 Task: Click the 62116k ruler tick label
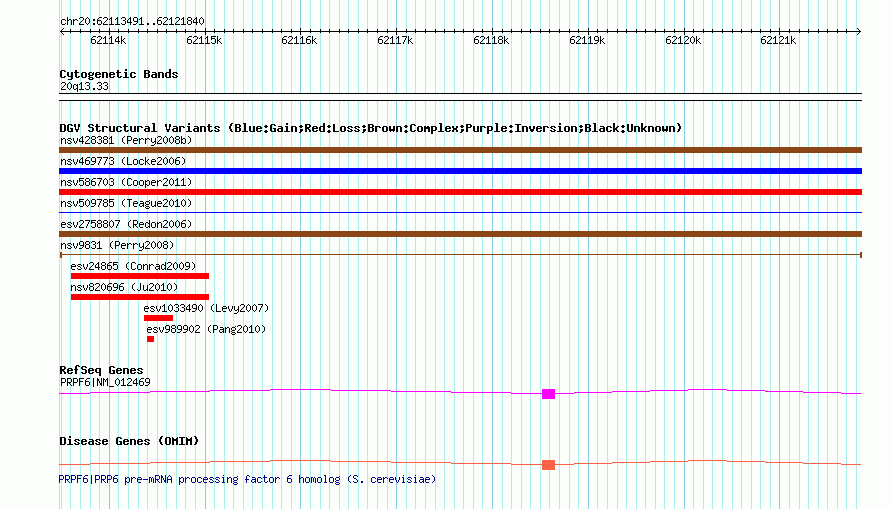click(299, 40)
